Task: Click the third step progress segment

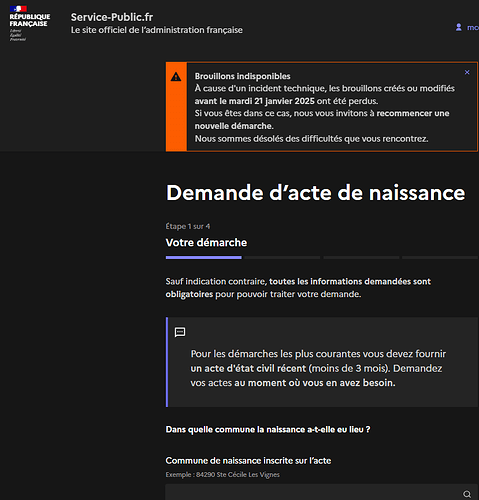Action: coord(361,257)
